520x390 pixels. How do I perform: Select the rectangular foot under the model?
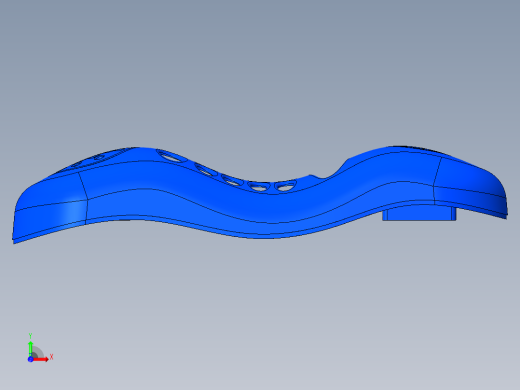pyautogui.click(x=419, y=213)
